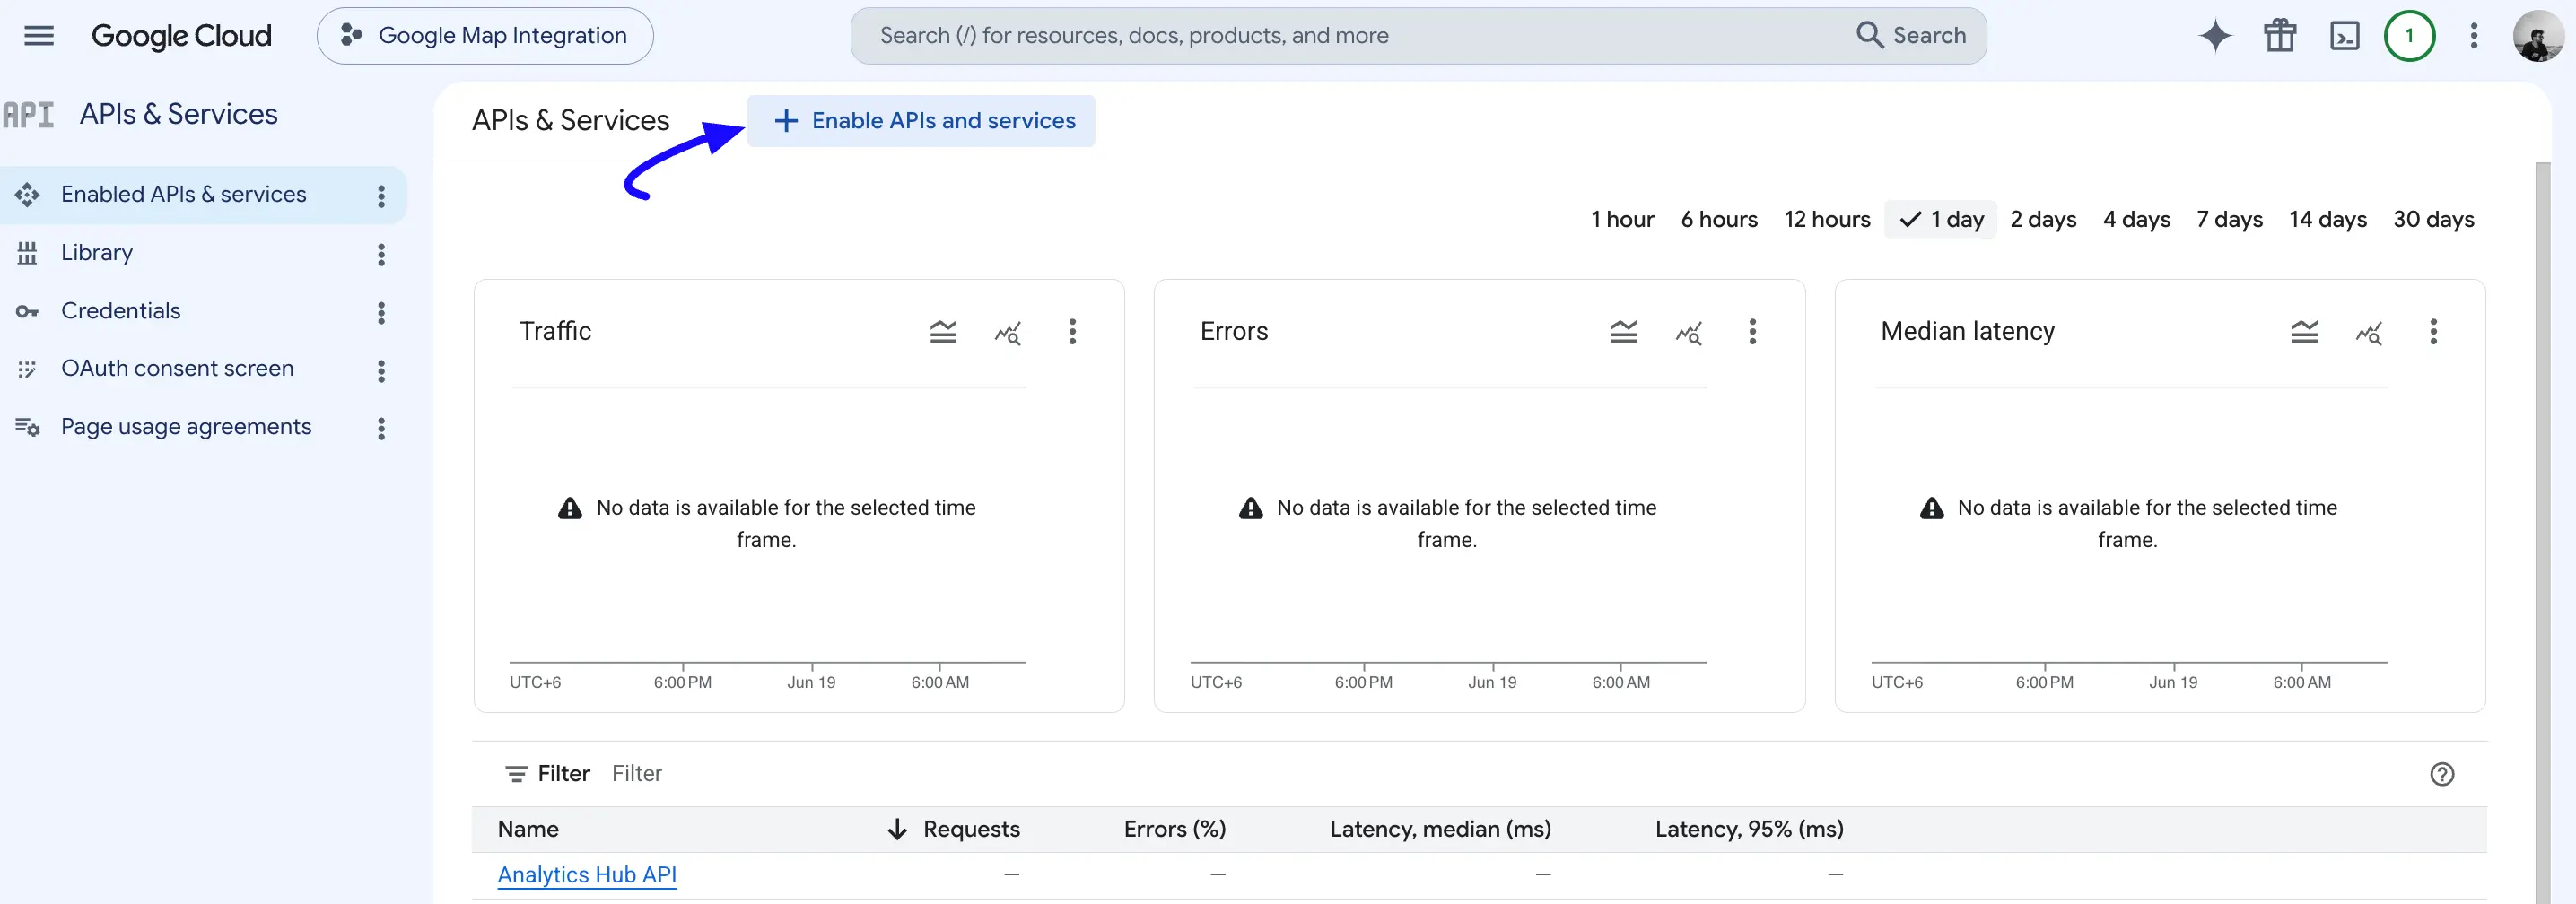Toggle legend on Median latency chart
The image size is (2576, 904).
[2304, 332]
